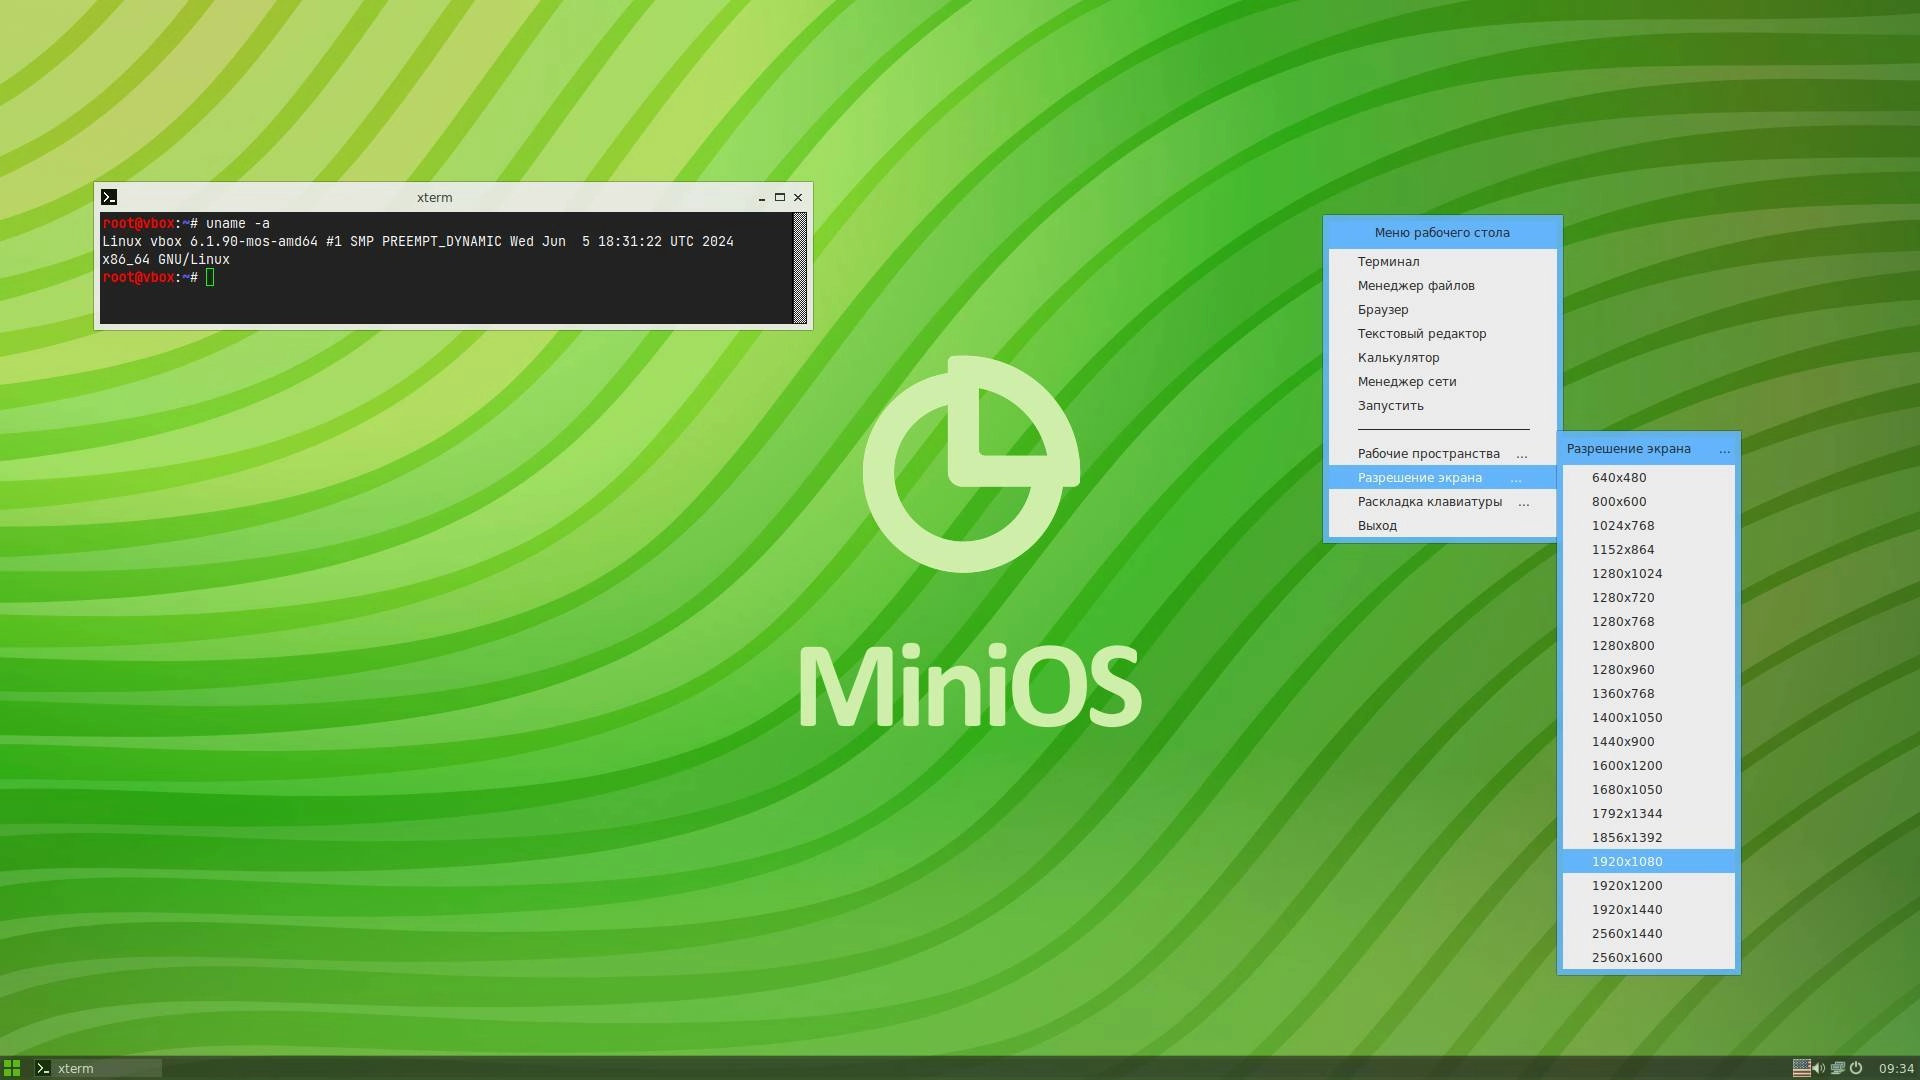Screen dimensions: 1920x1080
Task: Click the Меню рабочего стола title header
Action: (1442, 233)
